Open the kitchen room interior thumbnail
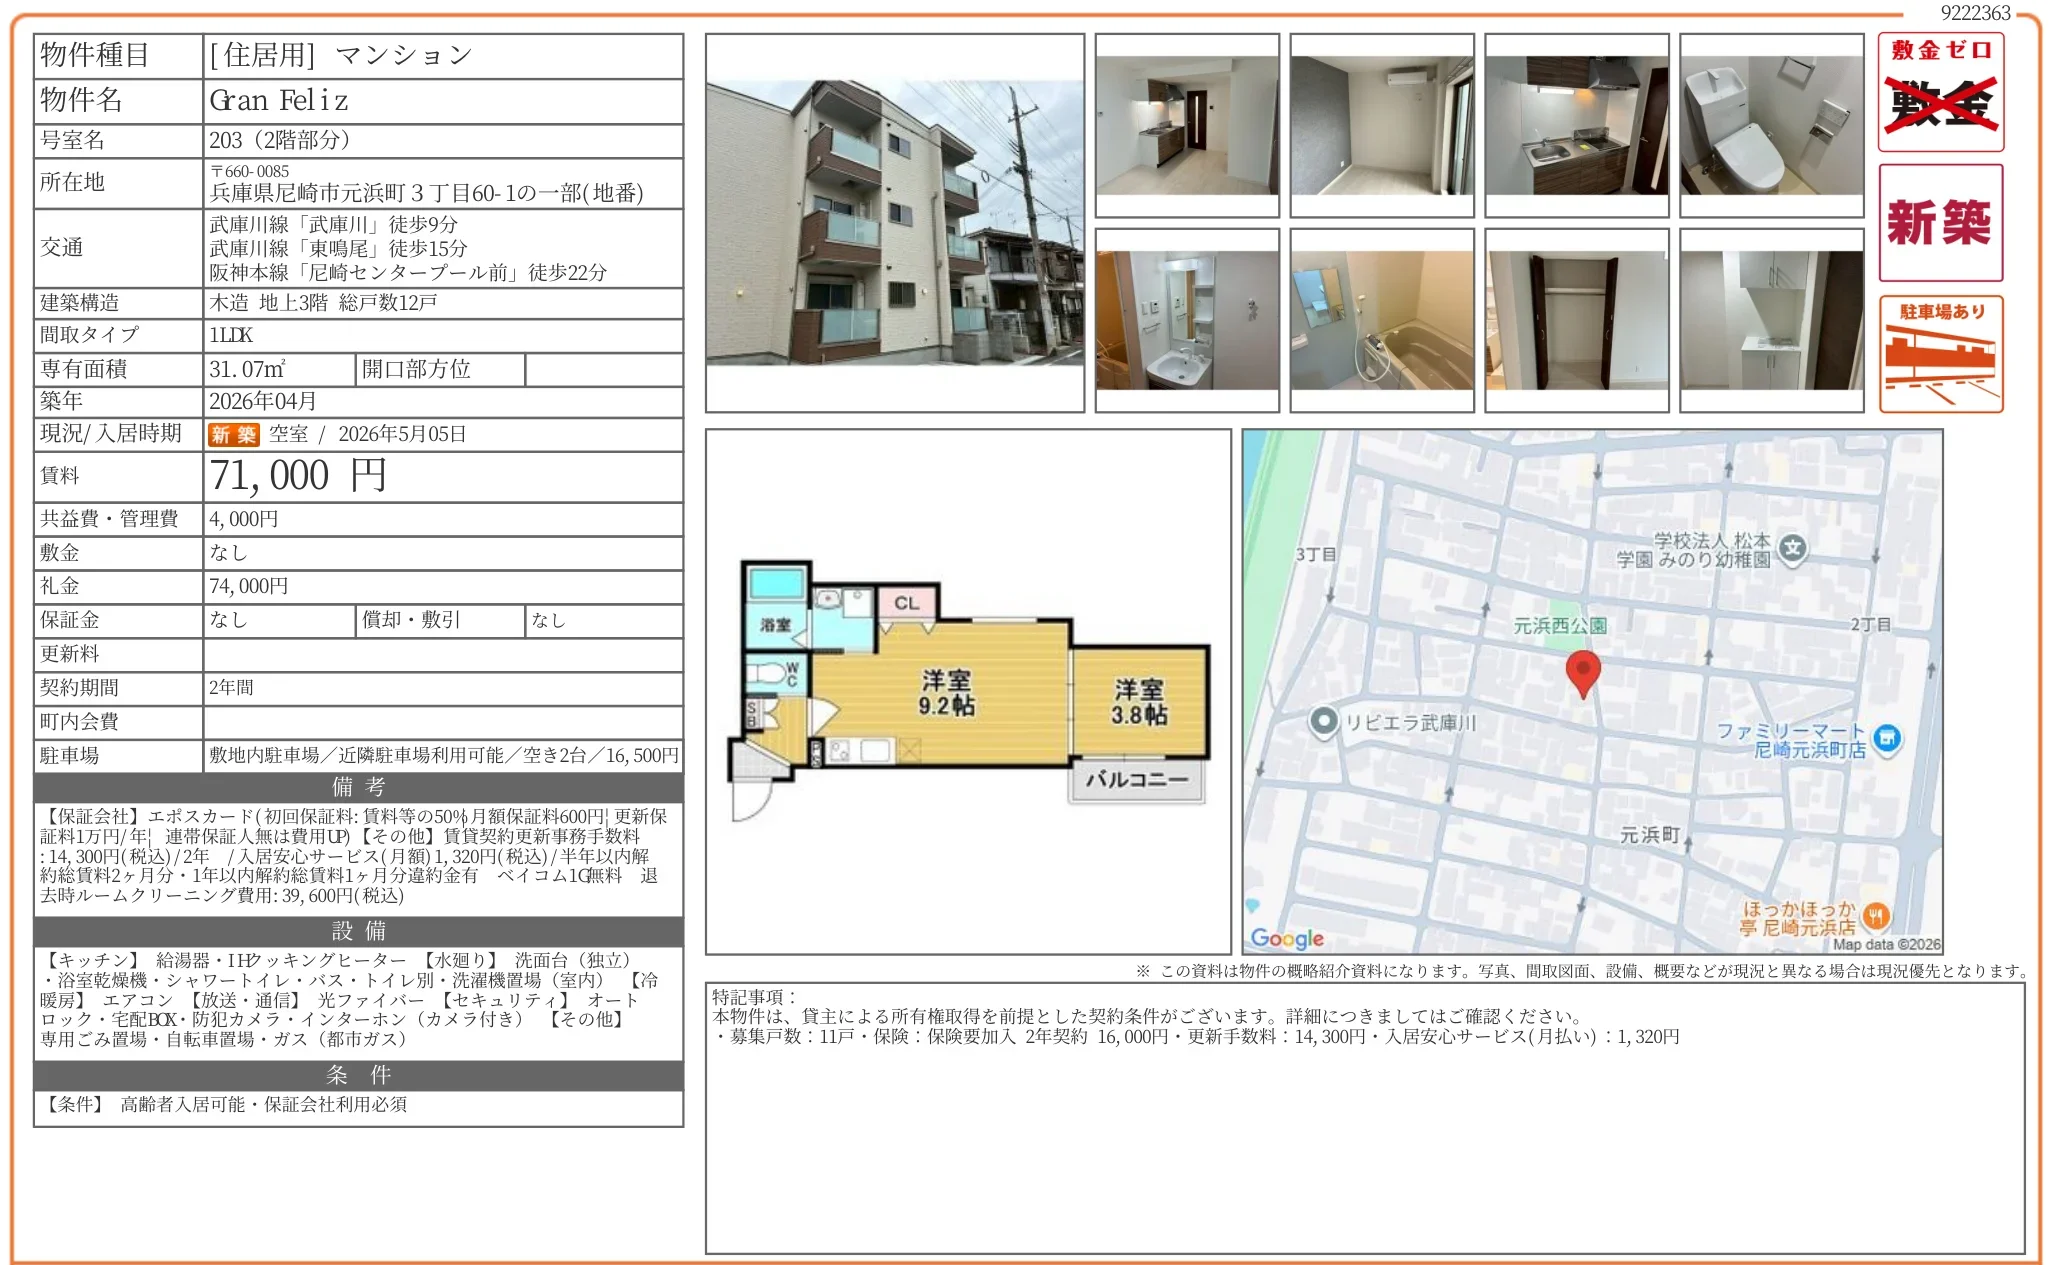 click(1186, 125)
